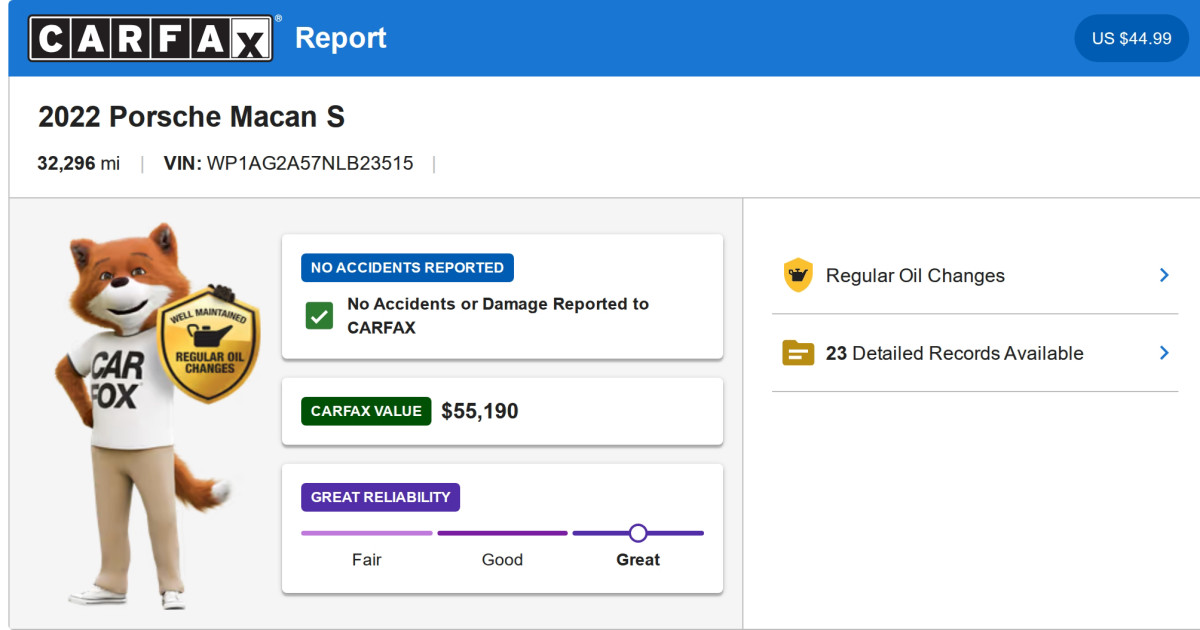Open Regular Oil Changes row text

pos(915,275)
